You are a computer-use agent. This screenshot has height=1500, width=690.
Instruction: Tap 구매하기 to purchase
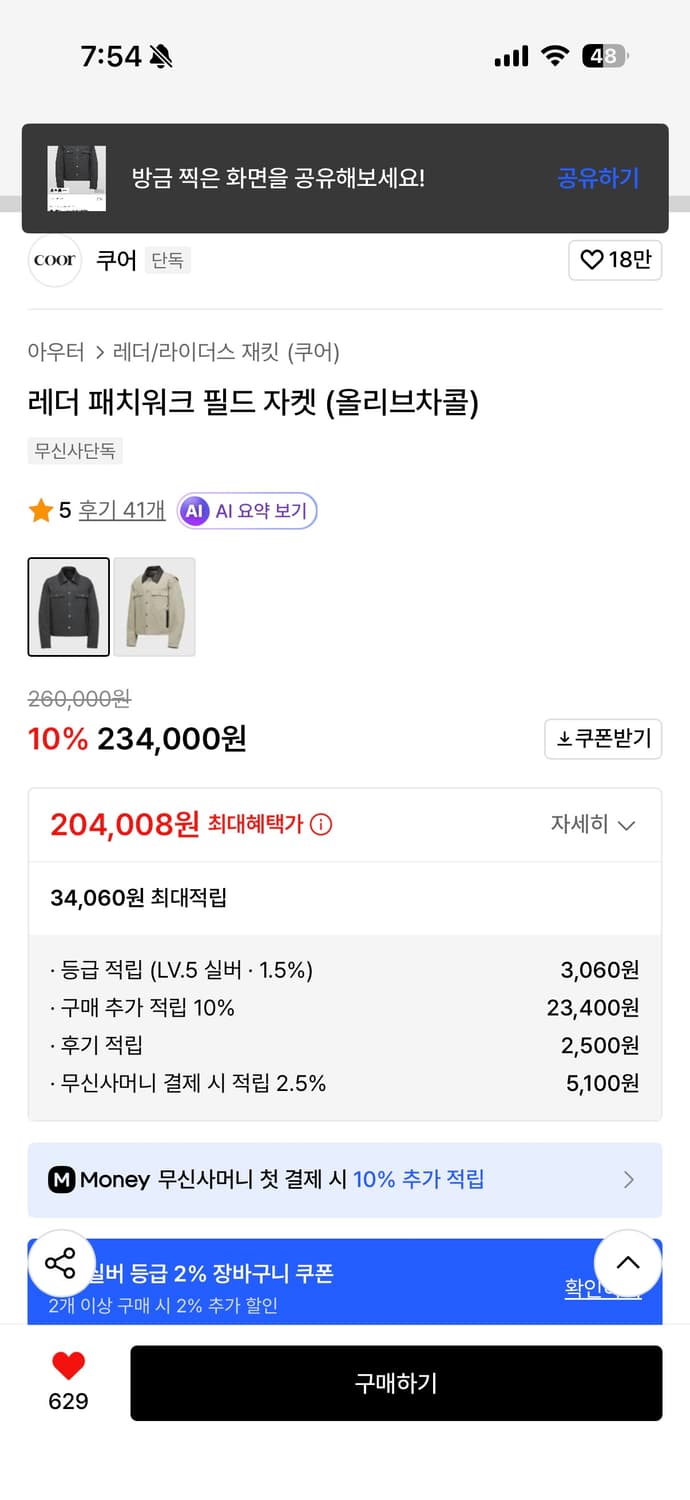point(396,1383)
